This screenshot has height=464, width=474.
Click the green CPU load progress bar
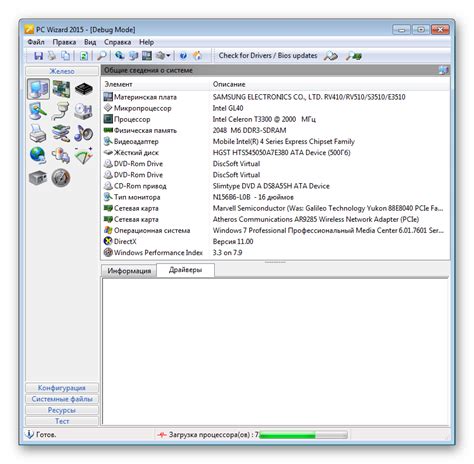coord(303,435)
